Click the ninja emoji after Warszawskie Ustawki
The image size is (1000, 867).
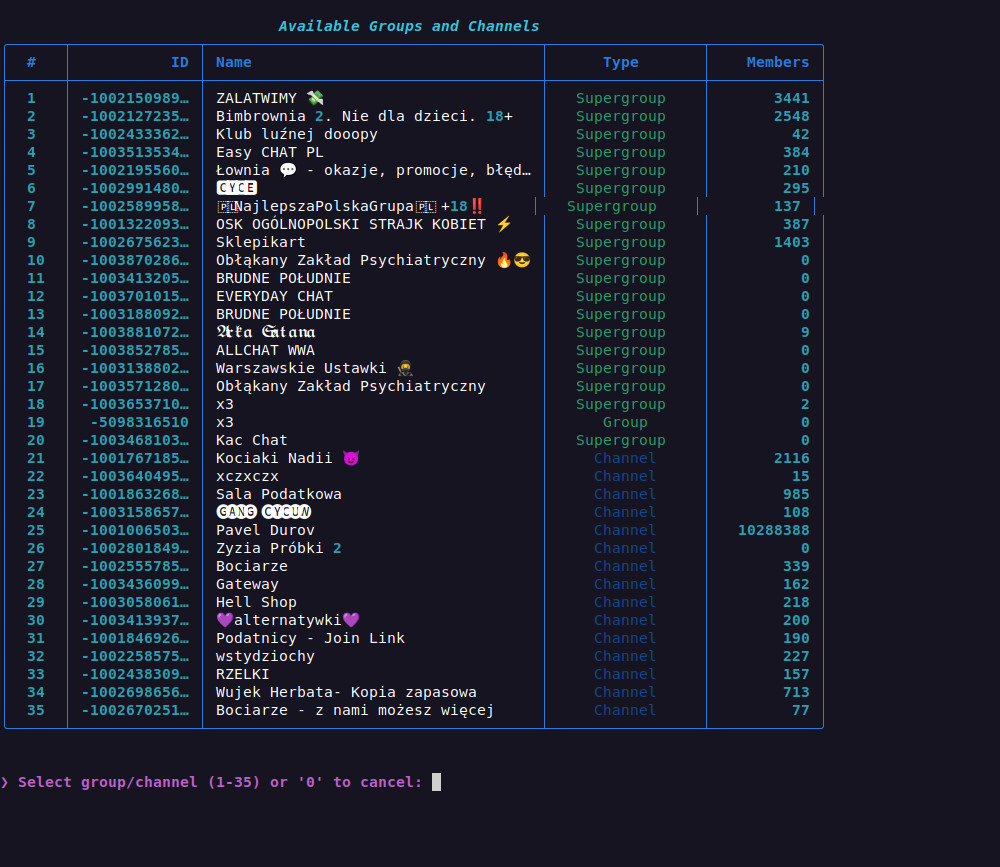coord(405,368)
